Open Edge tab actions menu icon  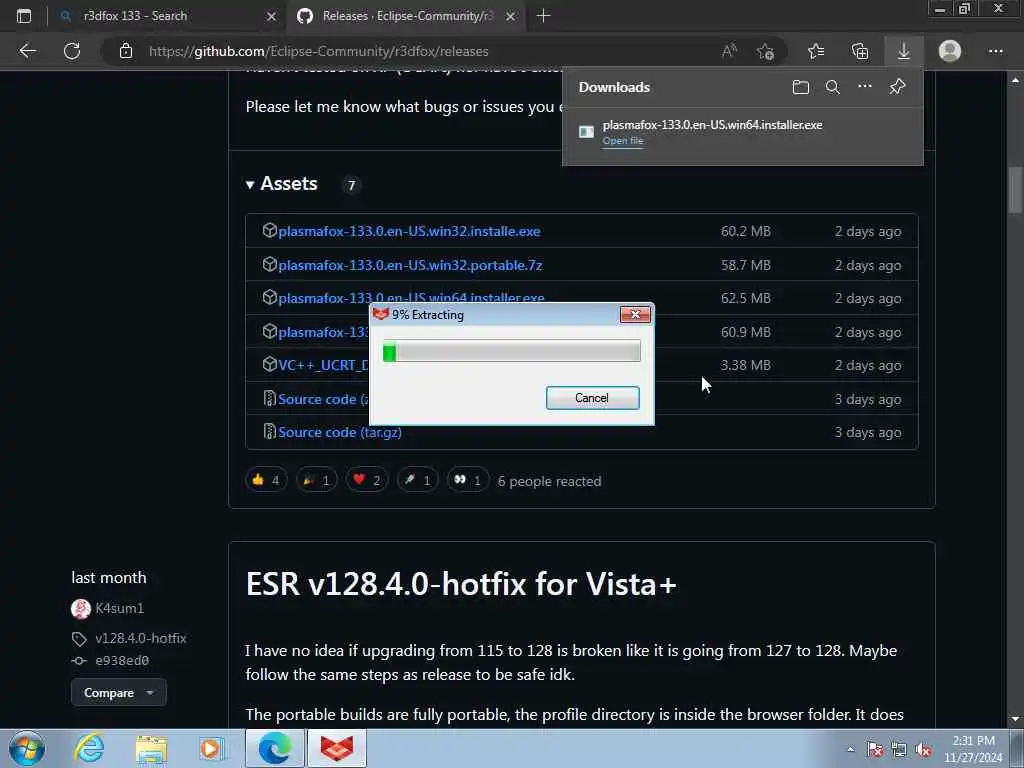[24, 16]
